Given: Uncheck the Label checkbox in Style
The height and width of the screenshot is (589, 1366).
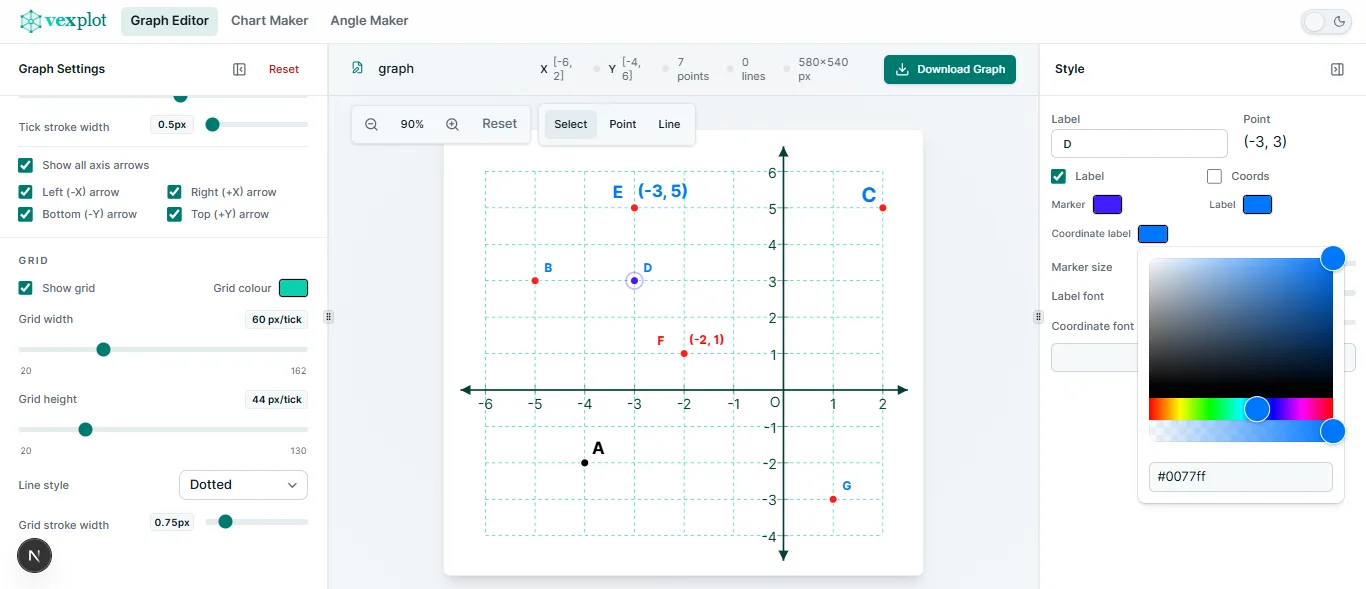Looking at the screenshot, I should tap(1058, 176).
